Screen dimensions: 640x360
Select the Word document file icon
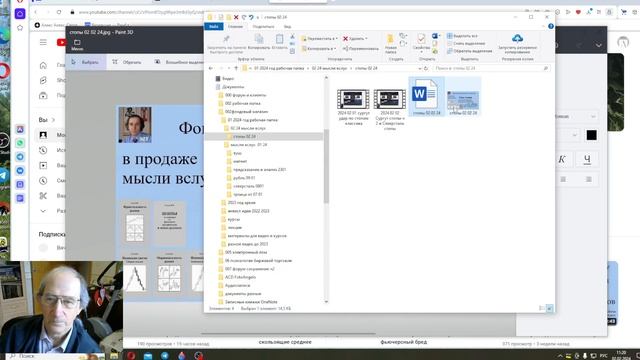[x=425, y=94]
